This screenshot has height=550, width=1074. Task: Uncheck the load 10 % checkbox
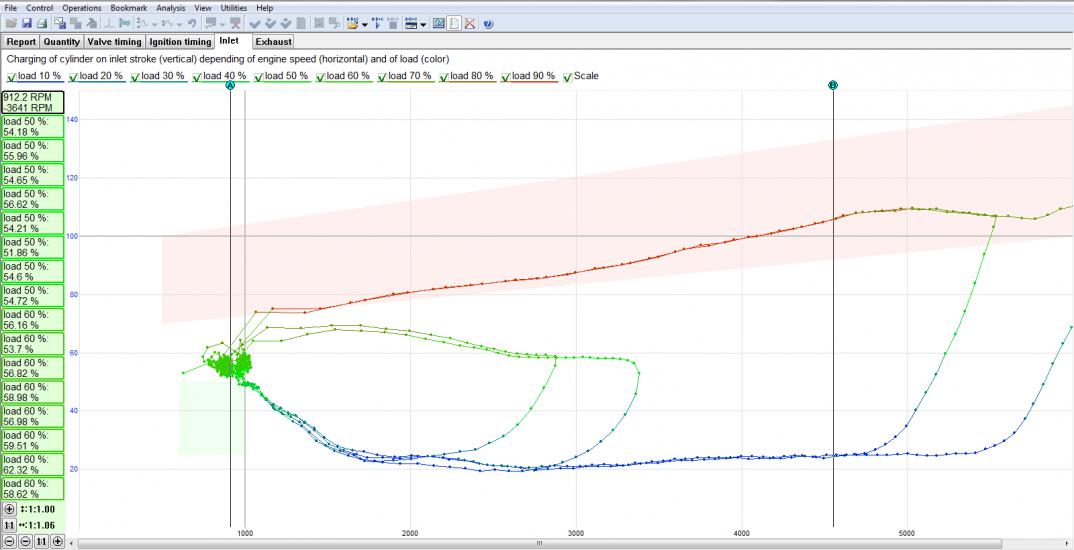pos(11,77)
